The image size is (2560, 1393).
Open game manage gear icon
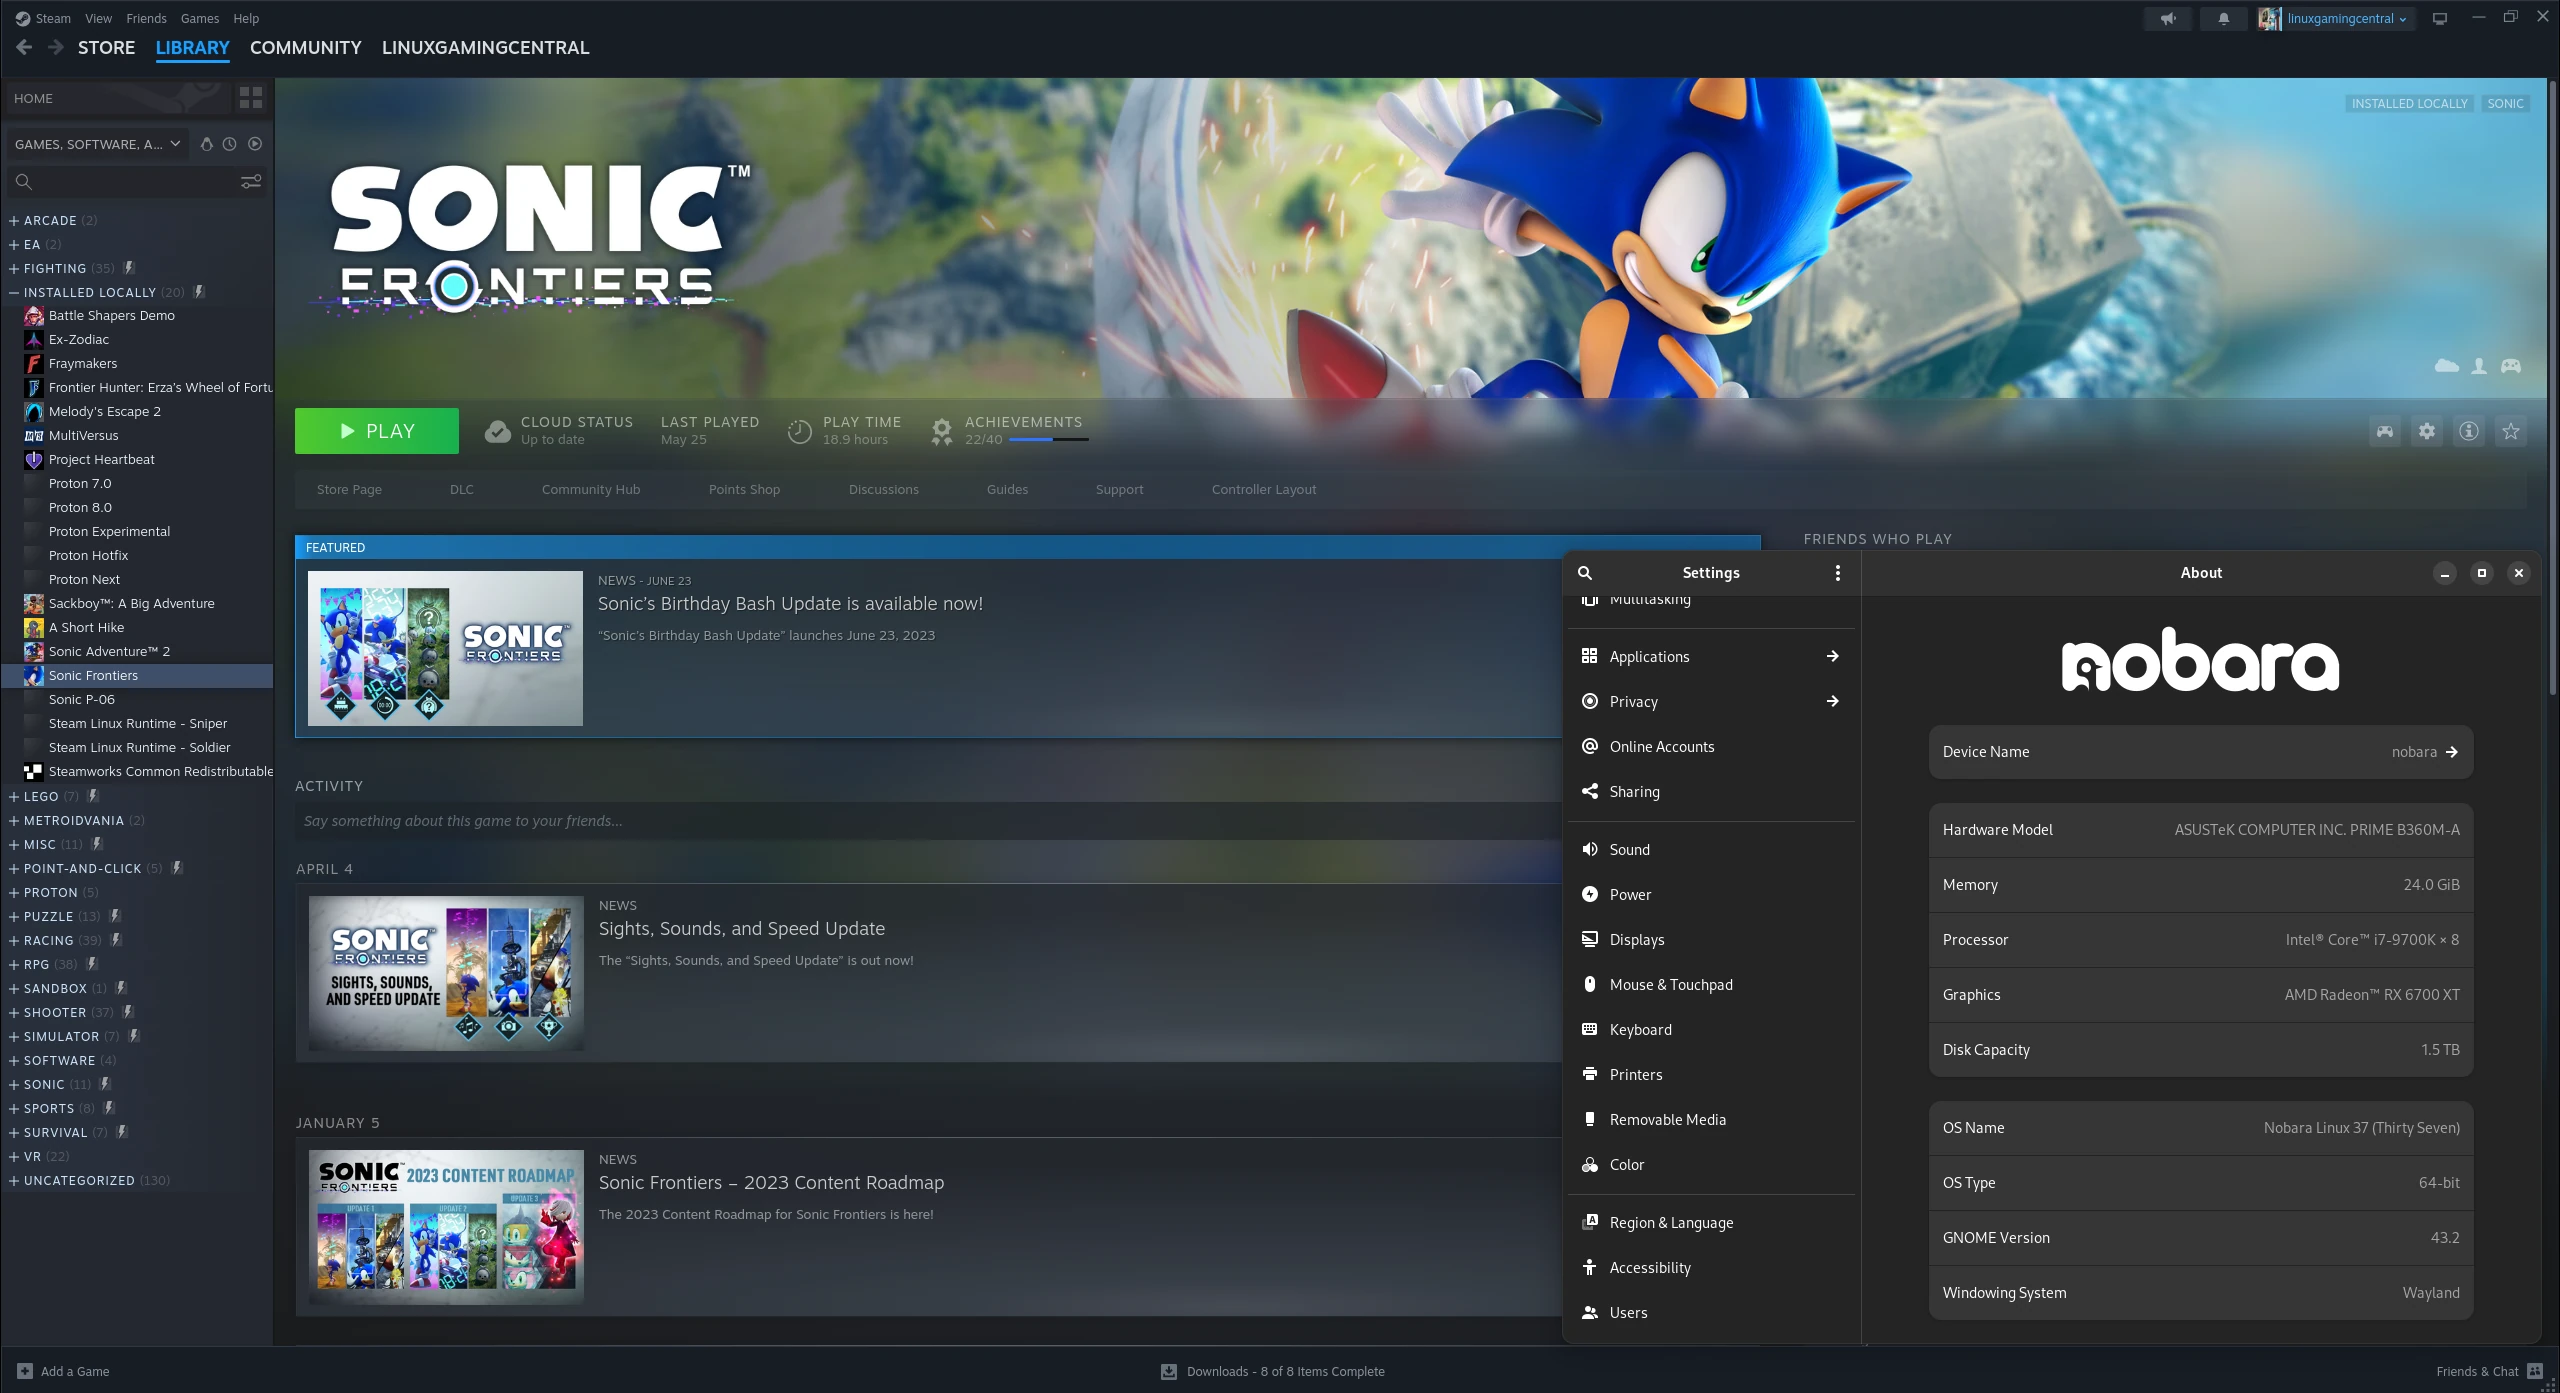coord(2427,431)
